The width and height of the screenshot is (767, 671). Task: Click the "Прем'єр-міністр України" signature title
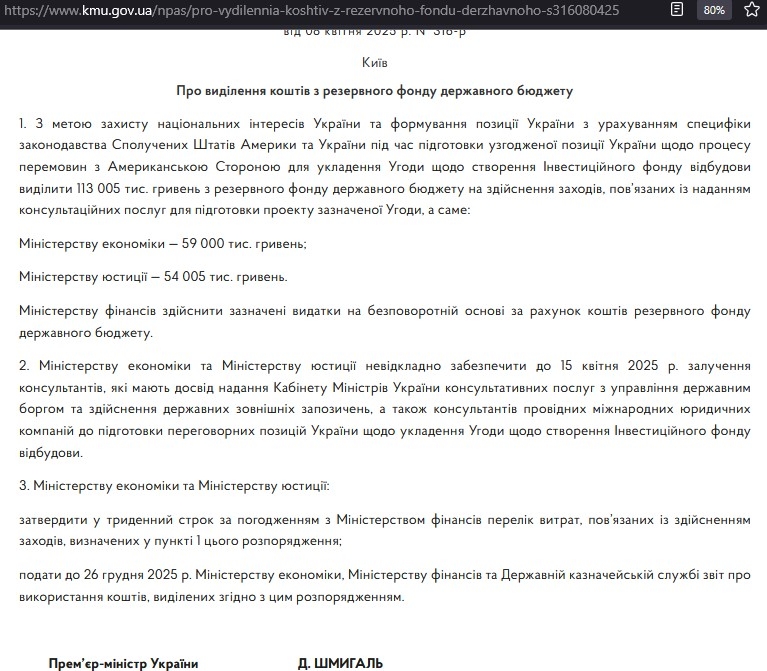(124, 663)
